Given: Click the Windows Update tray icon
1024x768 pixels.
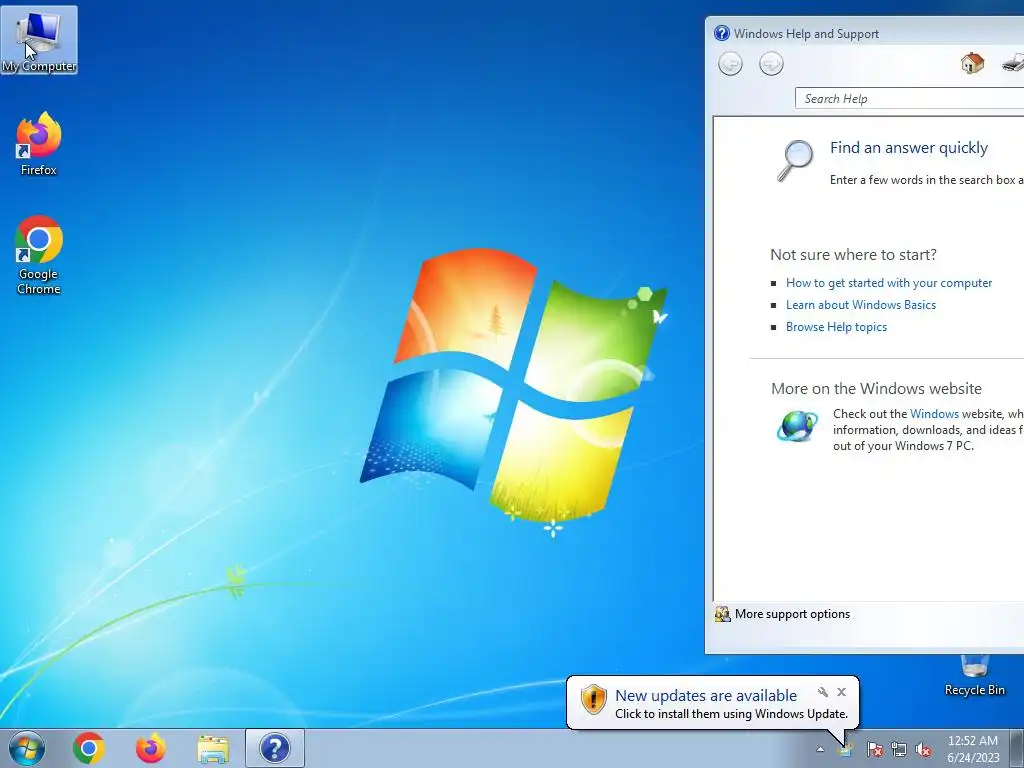Looking at the screenshot, I should pos(846,749).
